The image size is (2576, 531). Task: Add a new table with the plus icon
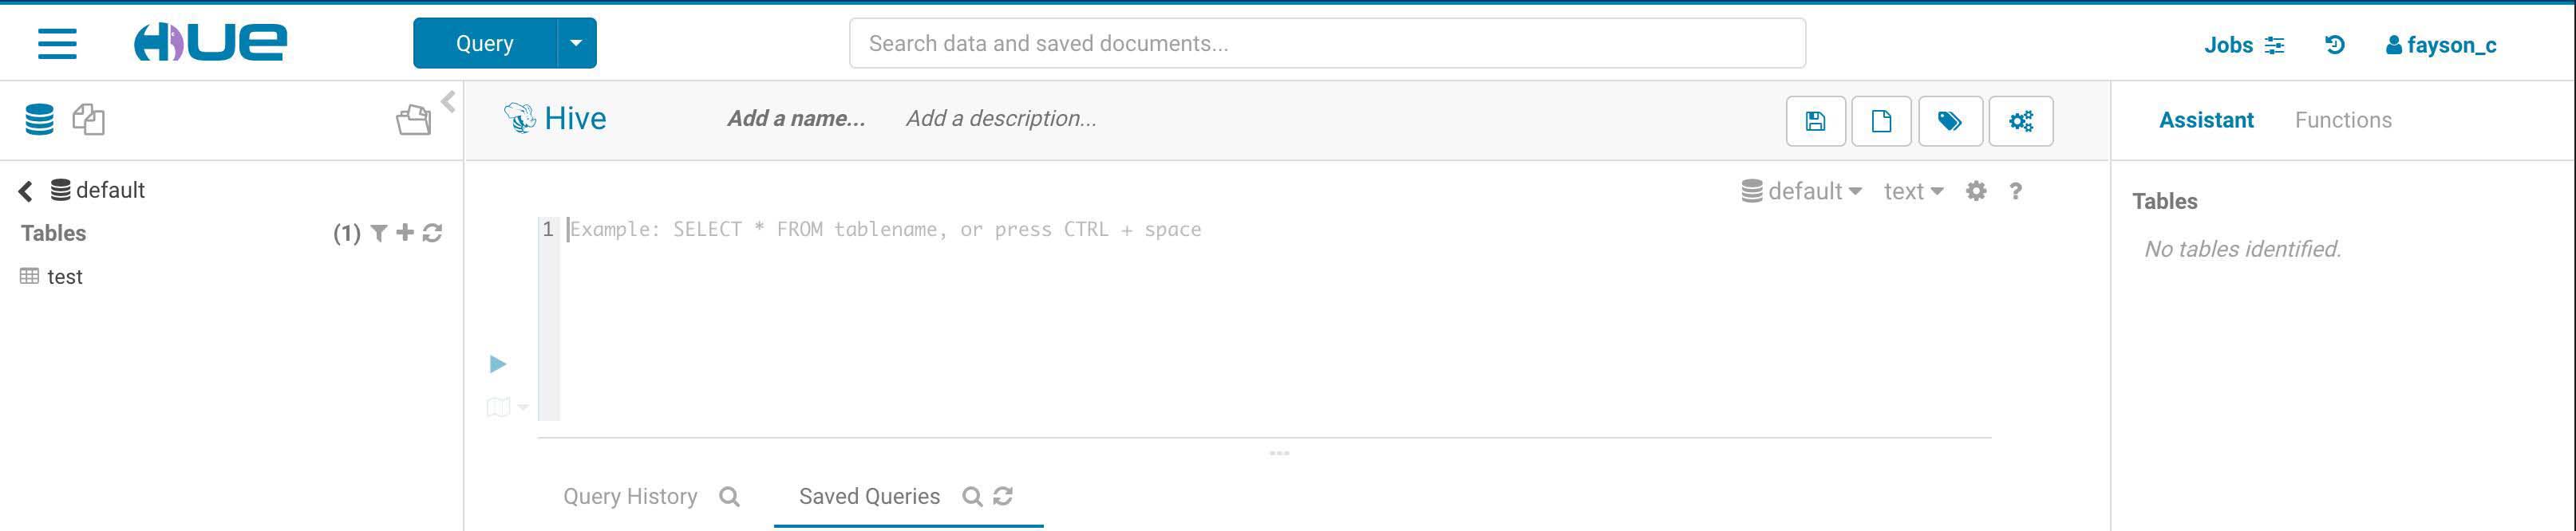tap(405, 233)
